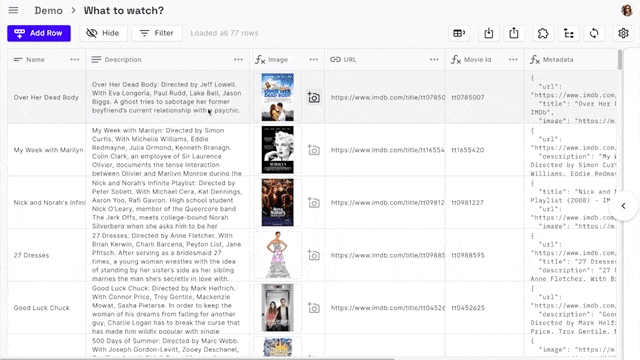Open the Filter options
The height and width of the screenshot is (360, 640).
pyautogui.click(x=157, y=33)
